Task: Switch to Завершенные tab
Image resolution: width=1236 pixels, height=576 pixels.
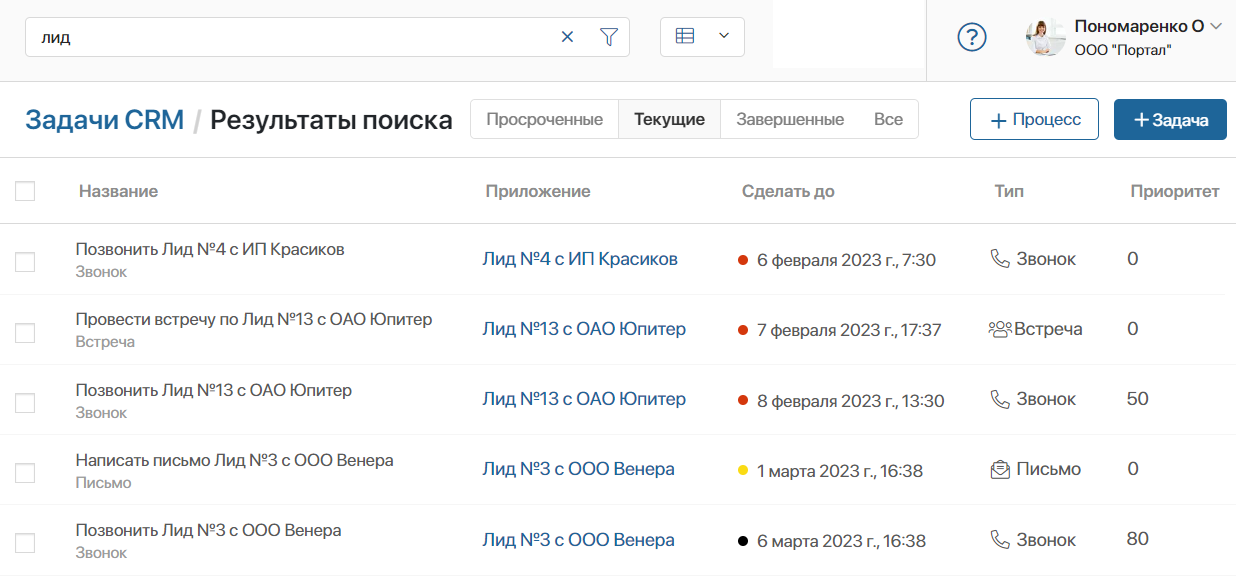Action: [x=790, y=119]
